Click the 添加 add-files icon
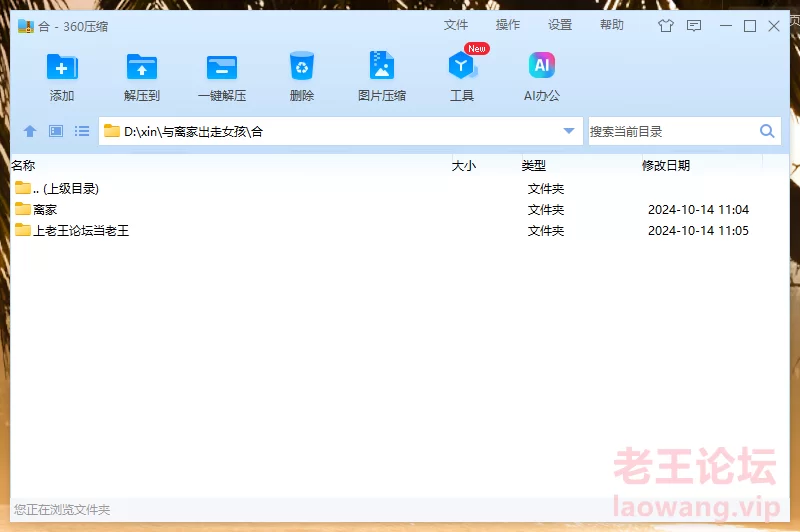This screenshot has width=800, height=532. 62,67
